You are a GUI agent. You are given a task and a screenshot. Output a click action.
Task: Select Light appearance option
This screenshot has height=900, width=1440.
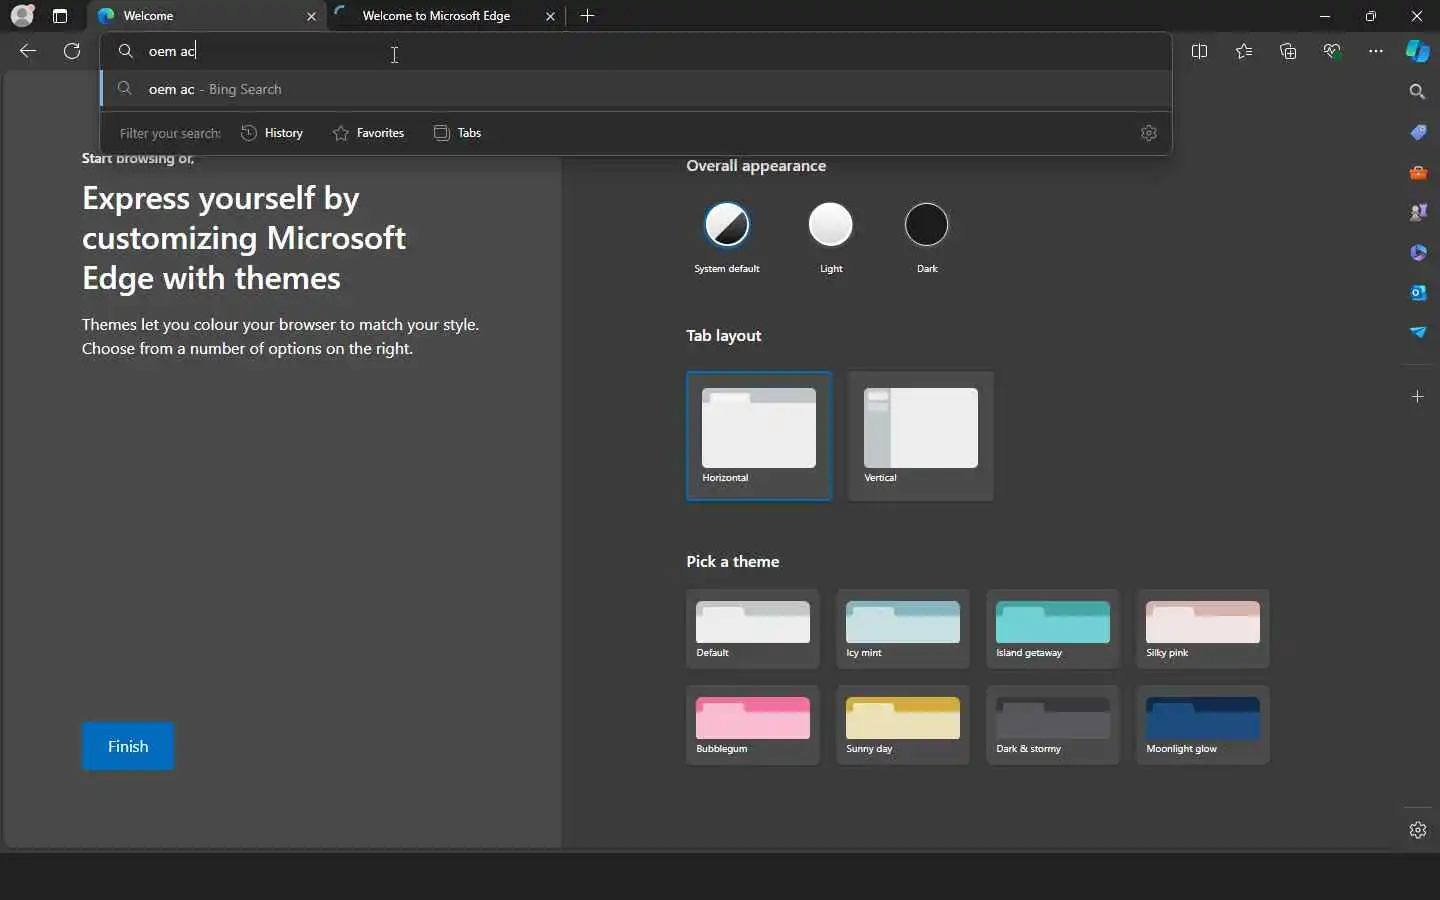pos(831,236)
